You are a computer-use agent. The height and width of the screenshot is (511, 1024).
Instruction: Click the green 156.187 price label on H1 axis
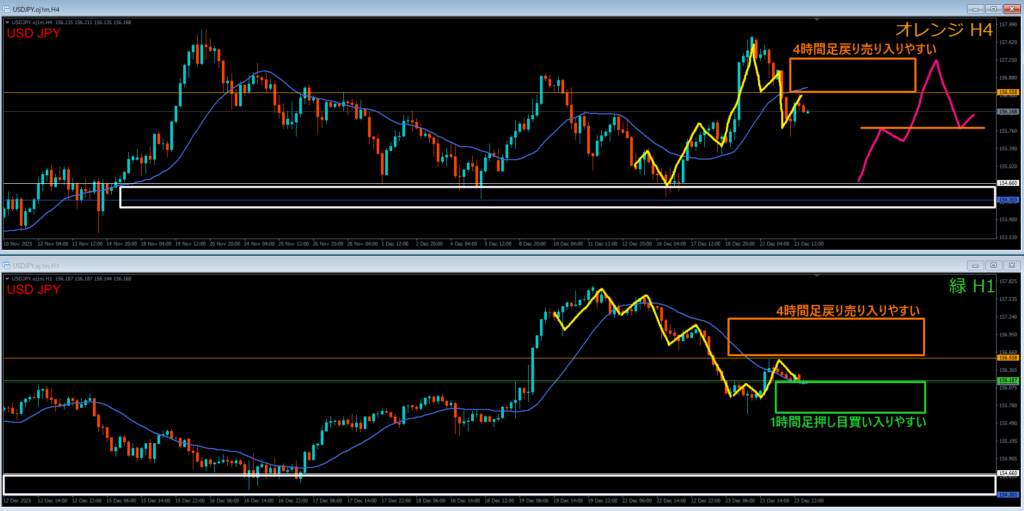[1008, 381]
